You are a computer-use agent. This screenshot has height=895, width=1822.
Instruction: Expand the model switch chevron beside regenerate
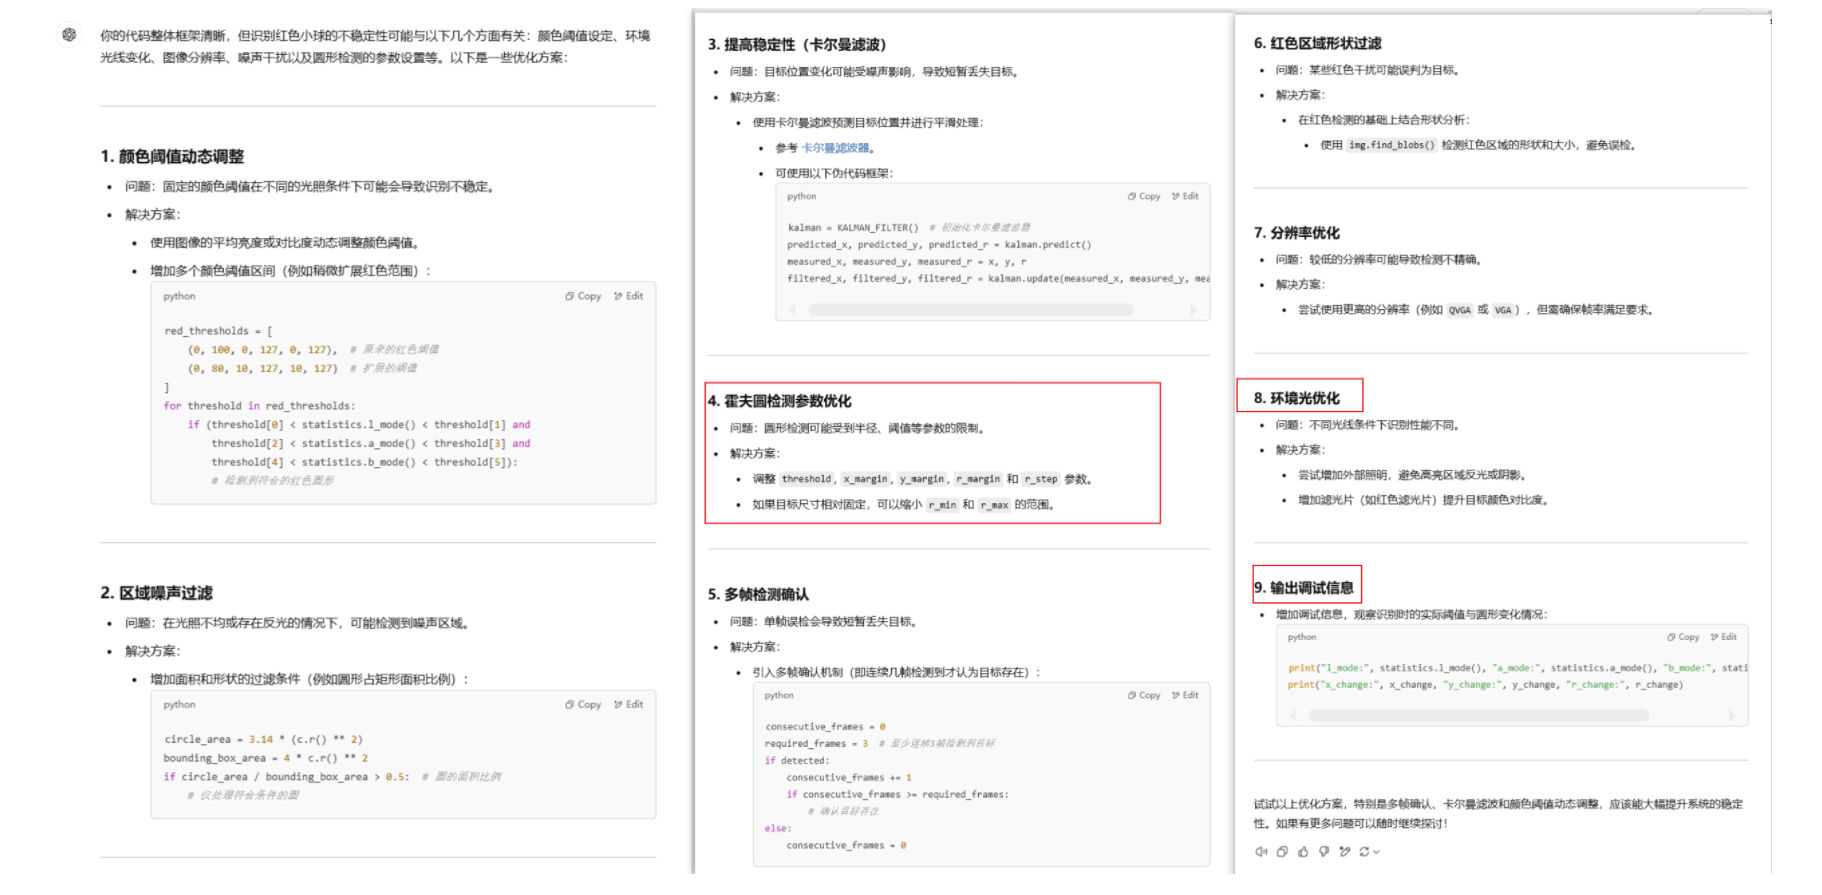[1377, 852]
